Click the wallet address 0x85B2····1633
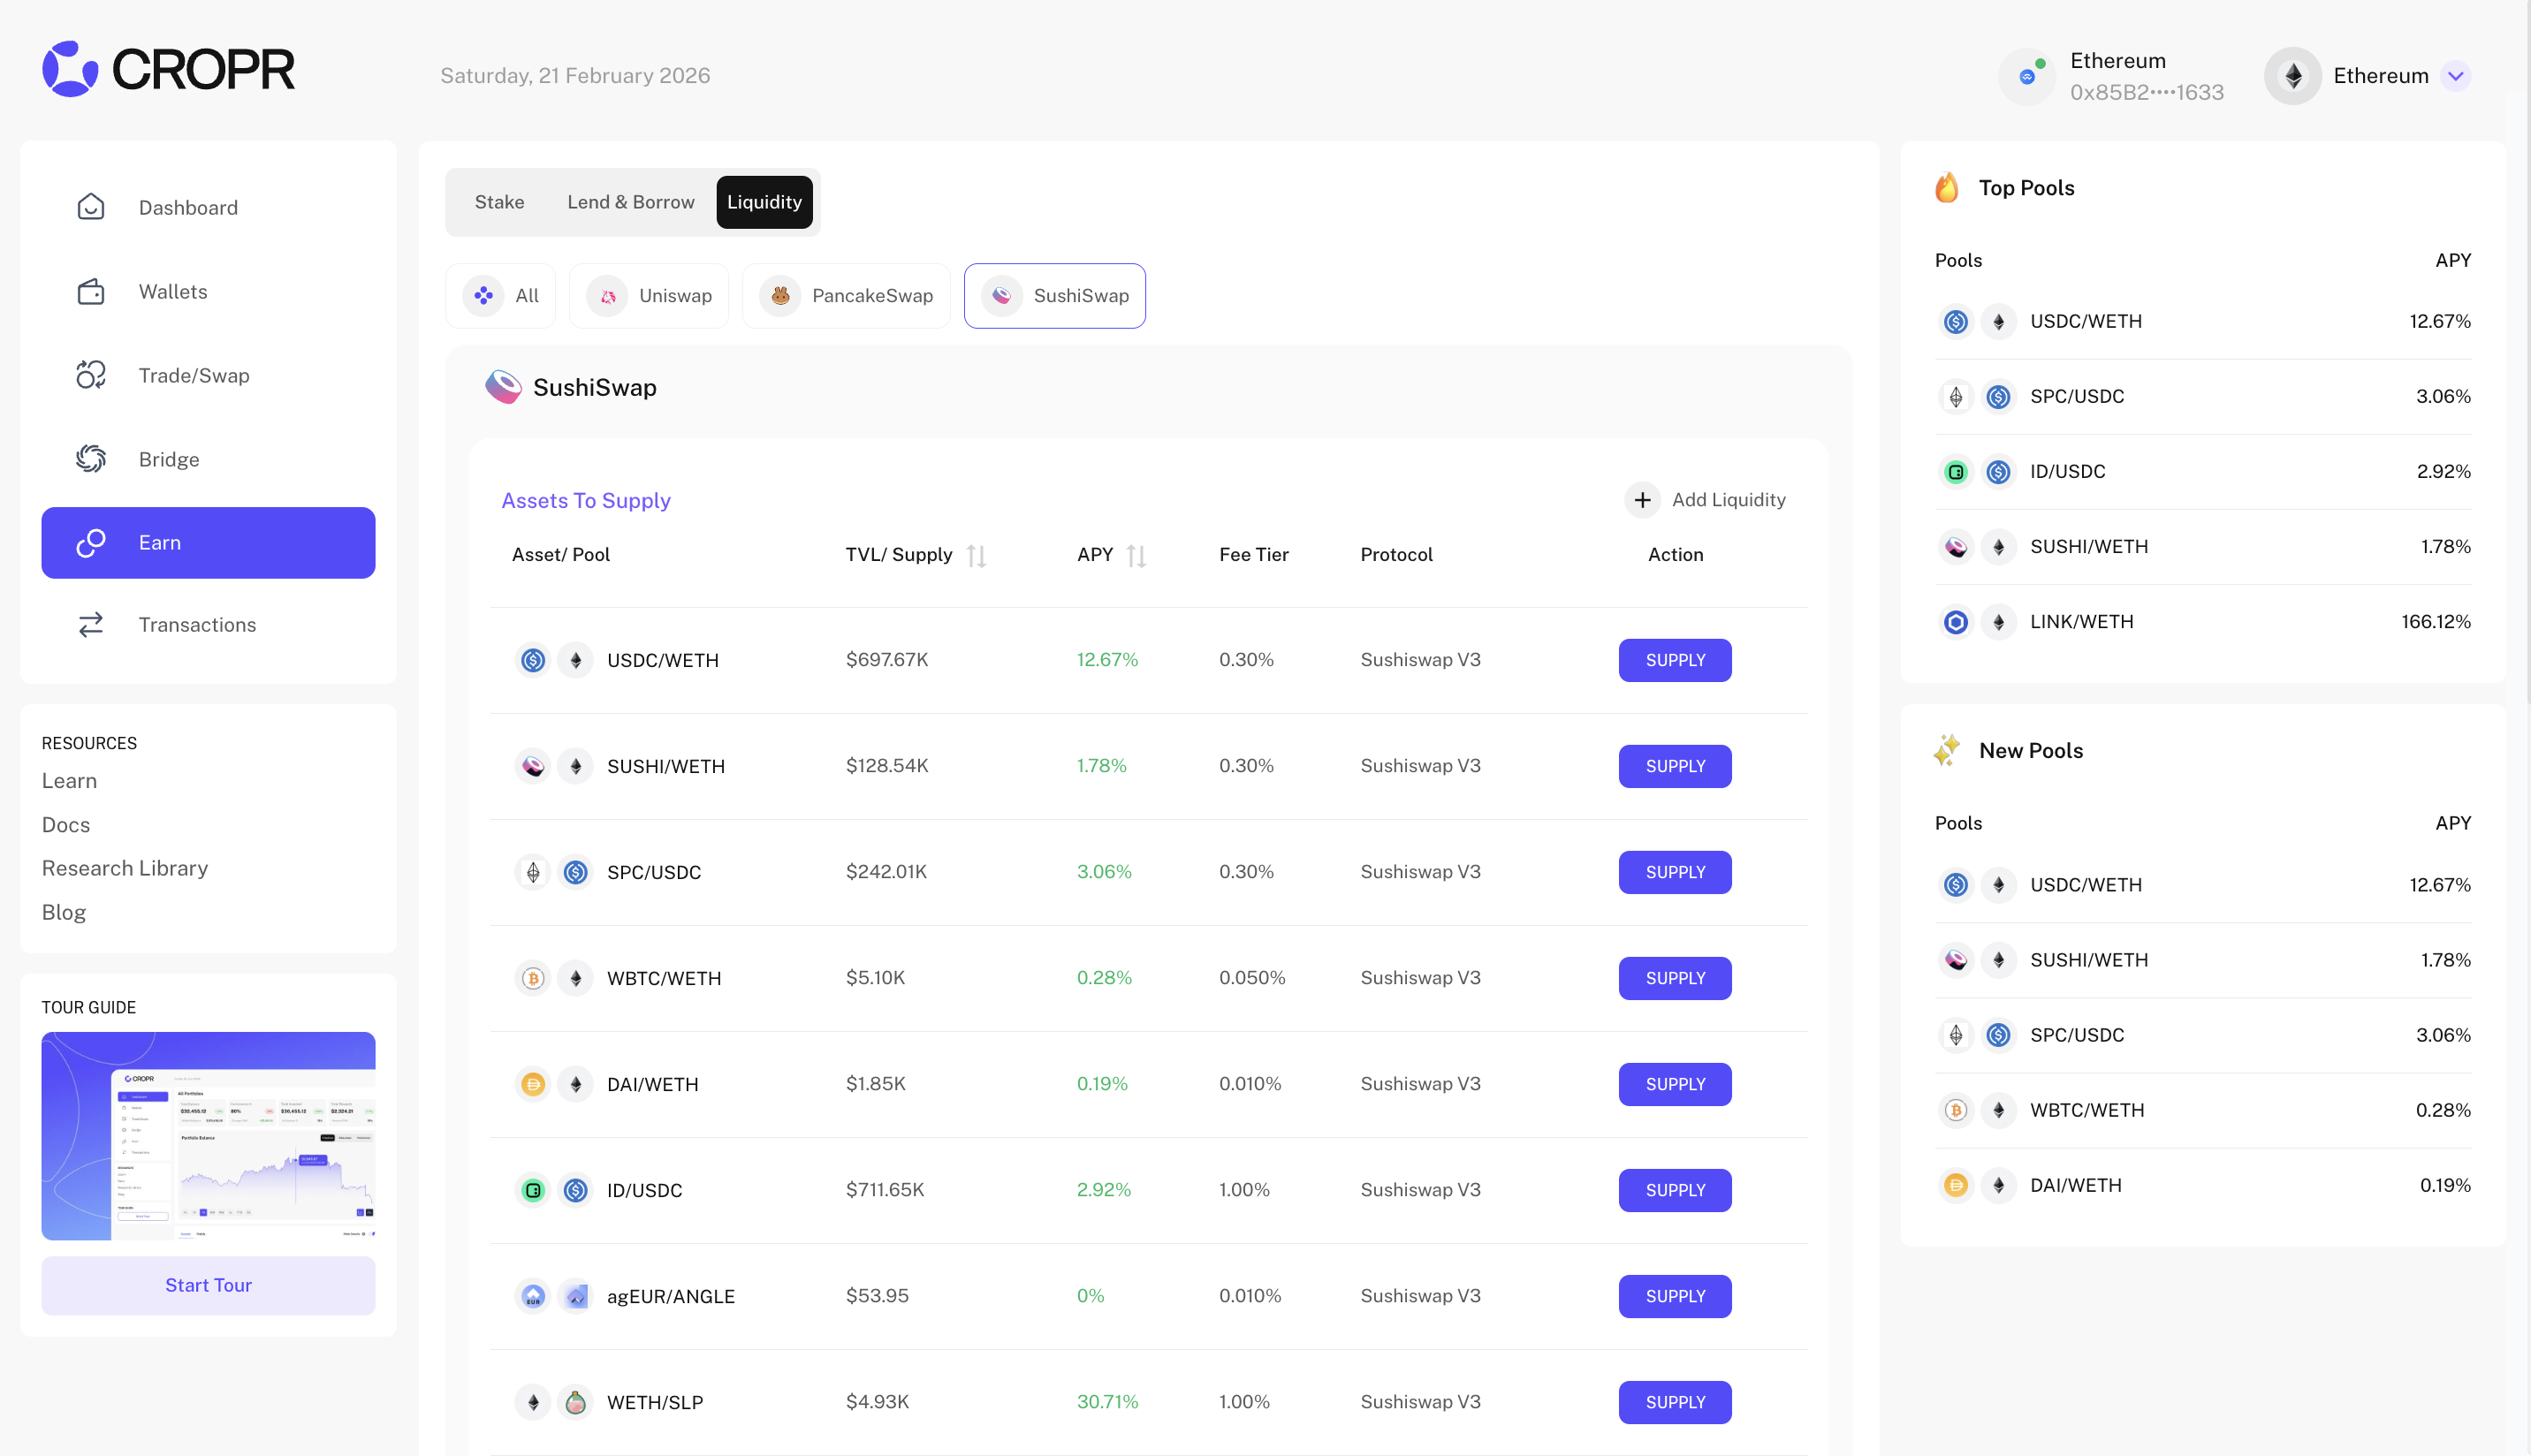This screenshot has width=2531, height=1456. [x=2147, y=92]
